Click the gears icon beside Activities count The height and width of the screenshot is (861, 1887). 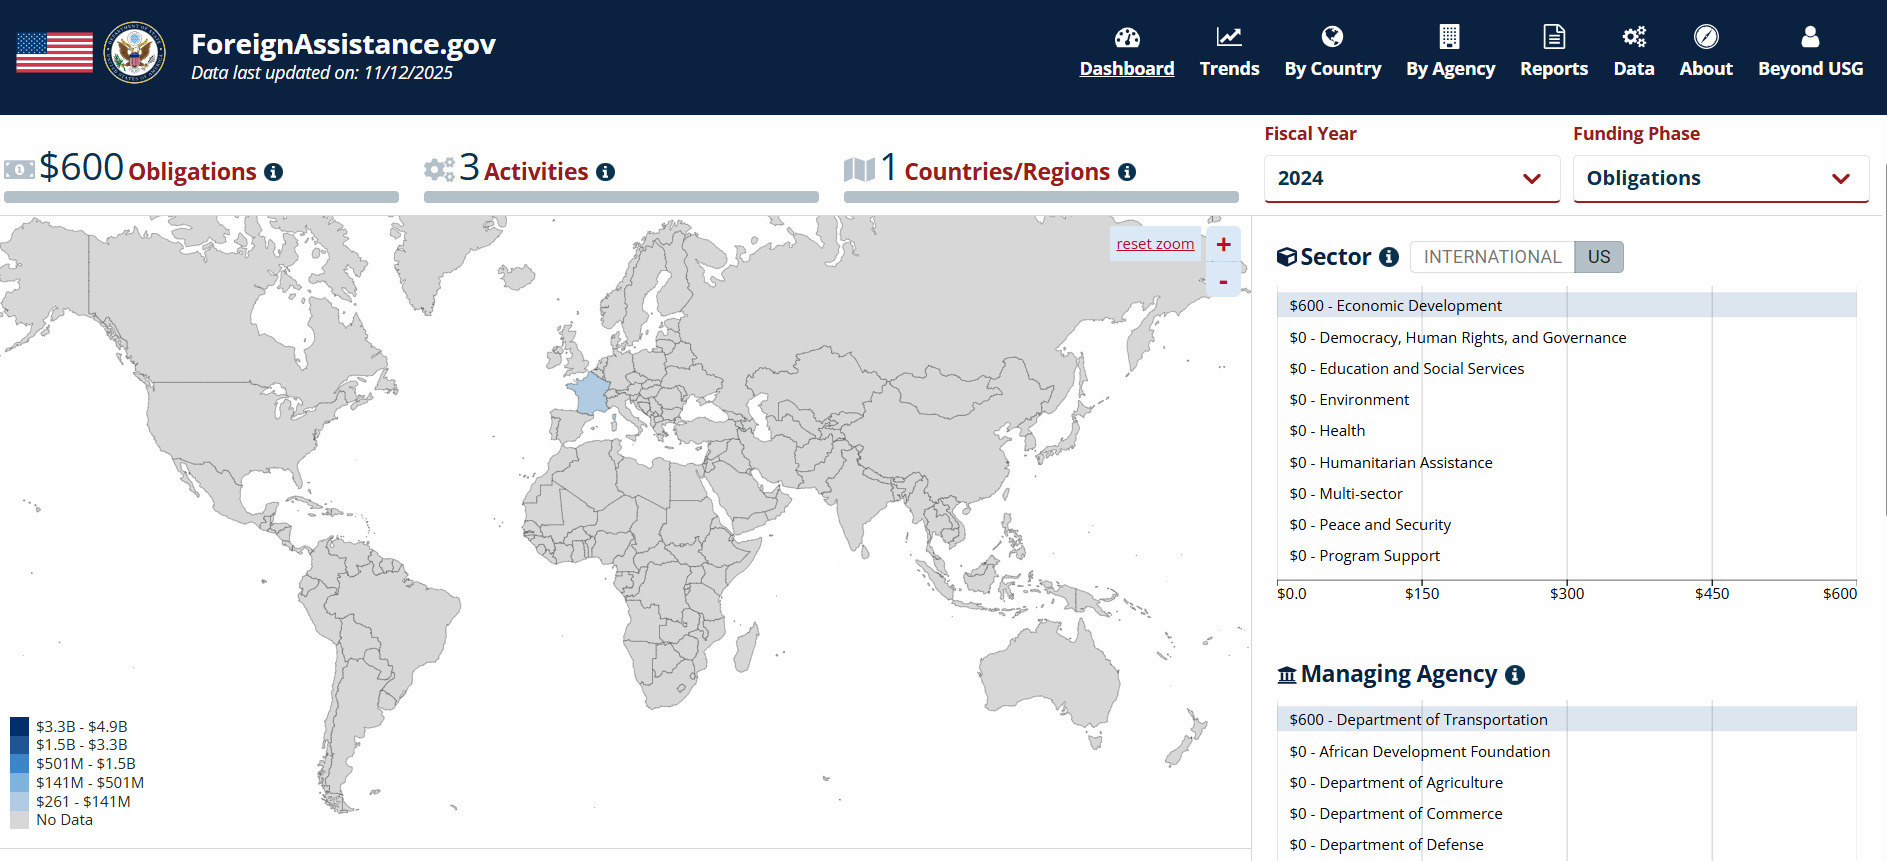(x=439, y=169)
